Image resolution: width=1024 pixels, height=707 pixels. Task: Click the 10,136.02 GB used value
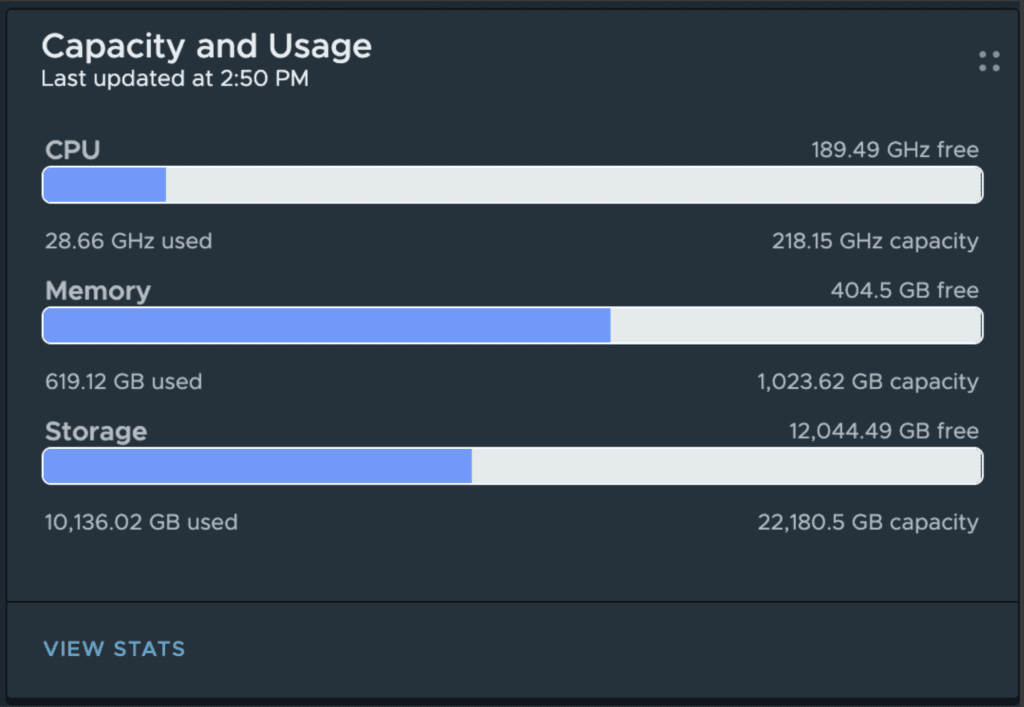click(x=141, y=522)
